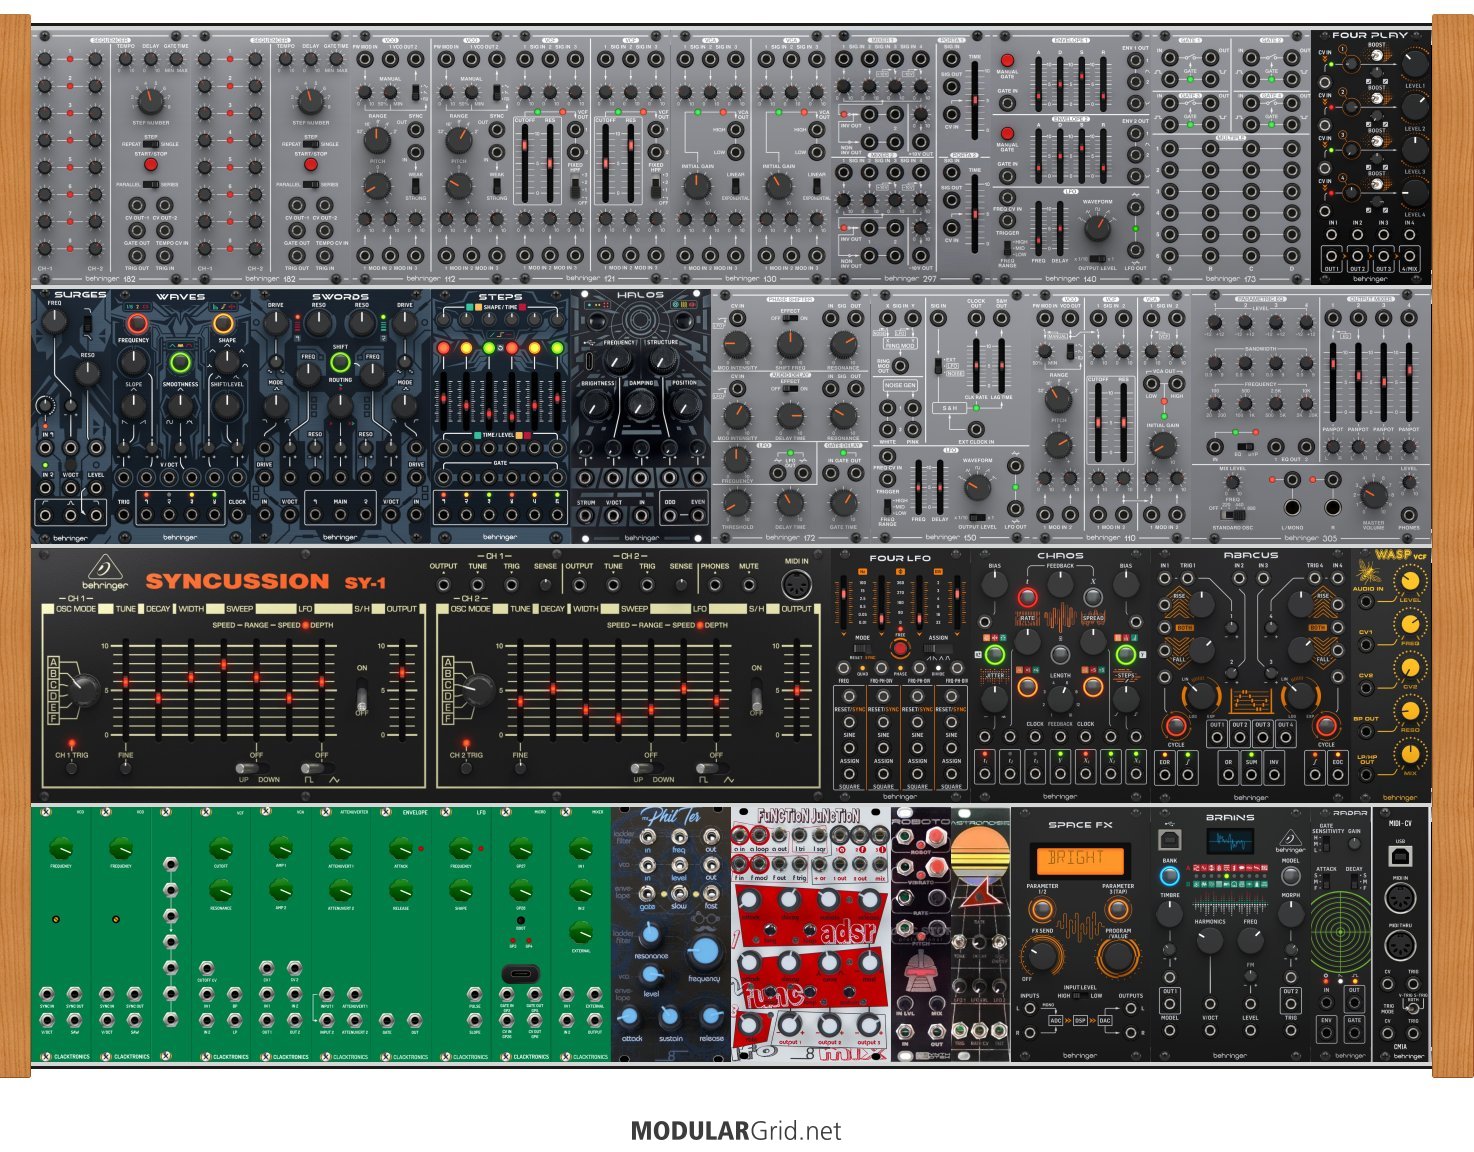
Task: Click the CH 1 OUTPUT slider on Syncussion
Action: (x=403, y=688)
